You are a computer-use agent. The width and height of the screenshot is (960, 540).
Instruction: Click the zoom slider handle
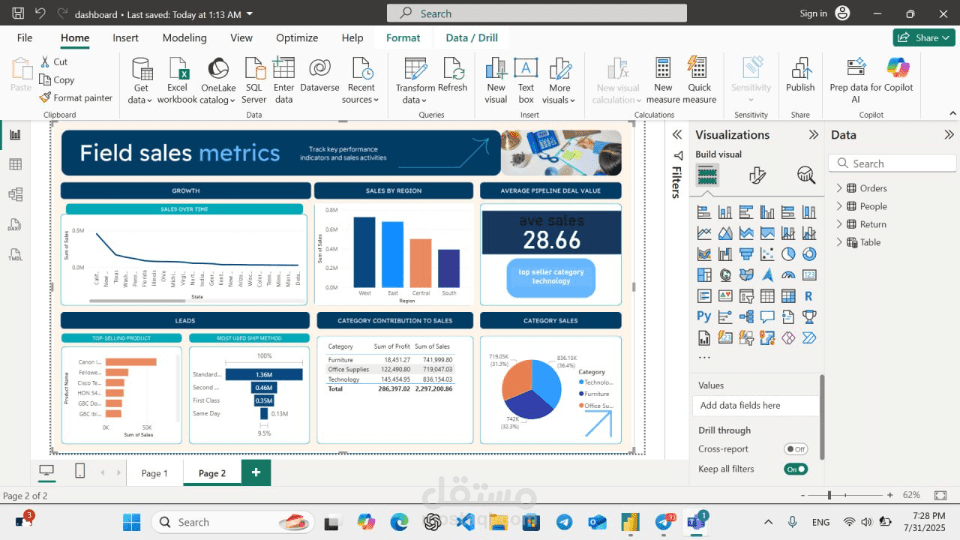tap(830, 495)
